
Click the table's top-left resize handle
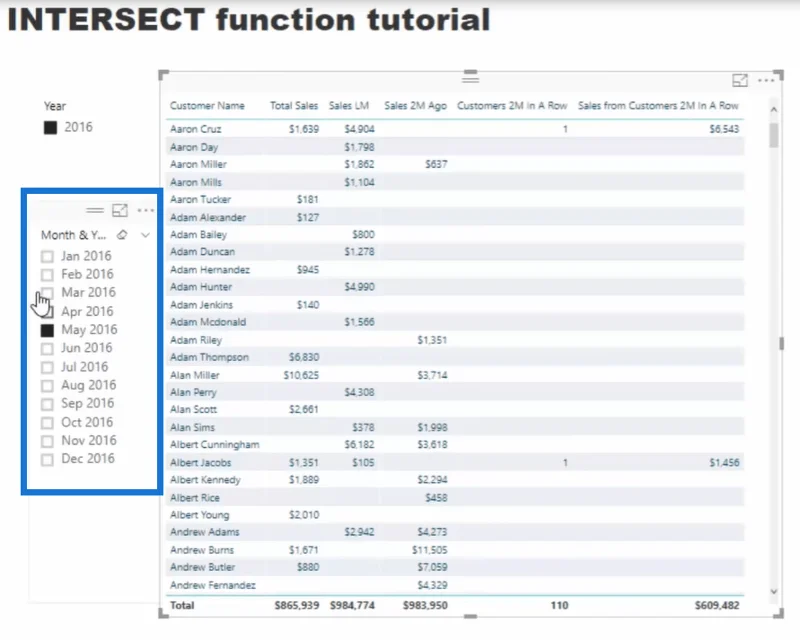163,75
